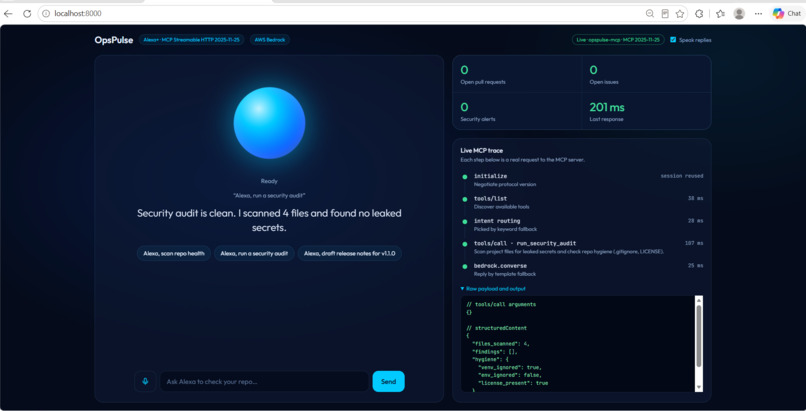The image size is (806, 411).
Task: Click the Security alerts count
Action: (464, 107)
